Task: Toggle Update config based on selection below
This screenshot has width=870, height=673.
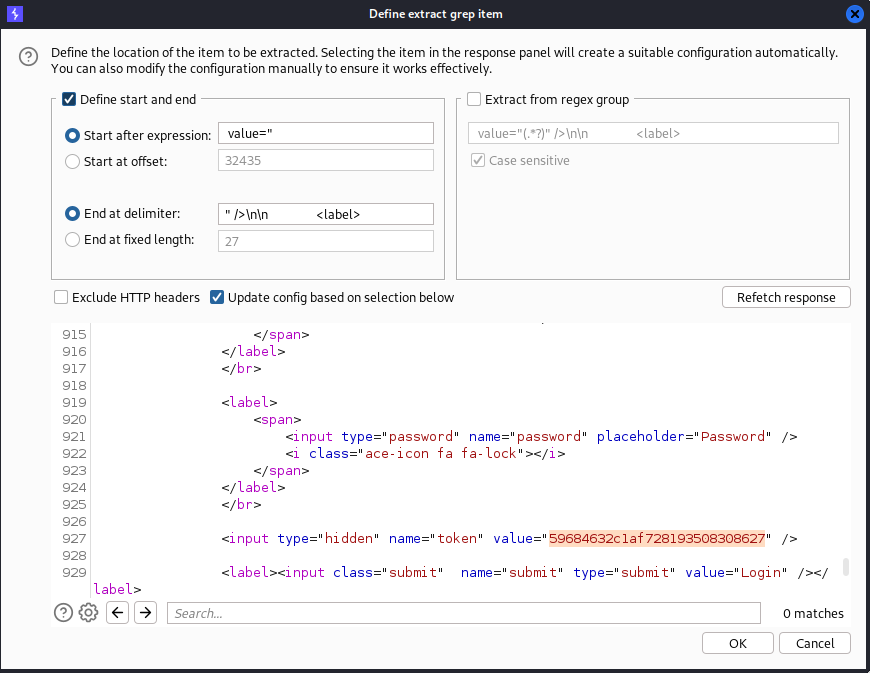Action: pos(217,297)
